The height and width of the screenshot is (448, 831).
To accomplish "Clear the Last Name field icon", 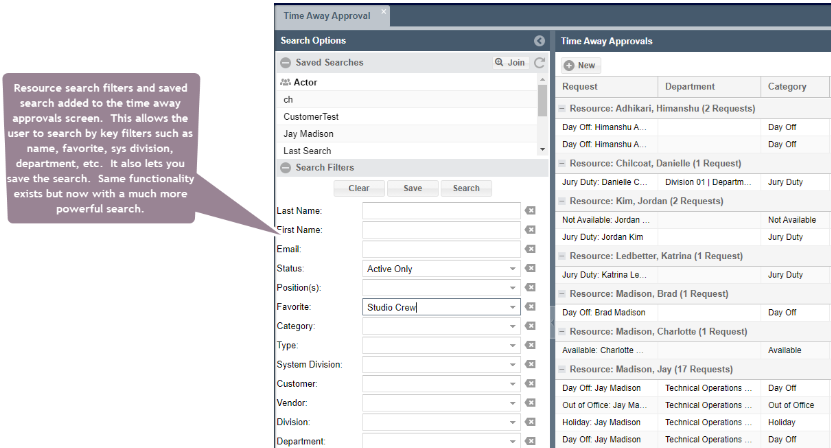I will pos(530,210).
